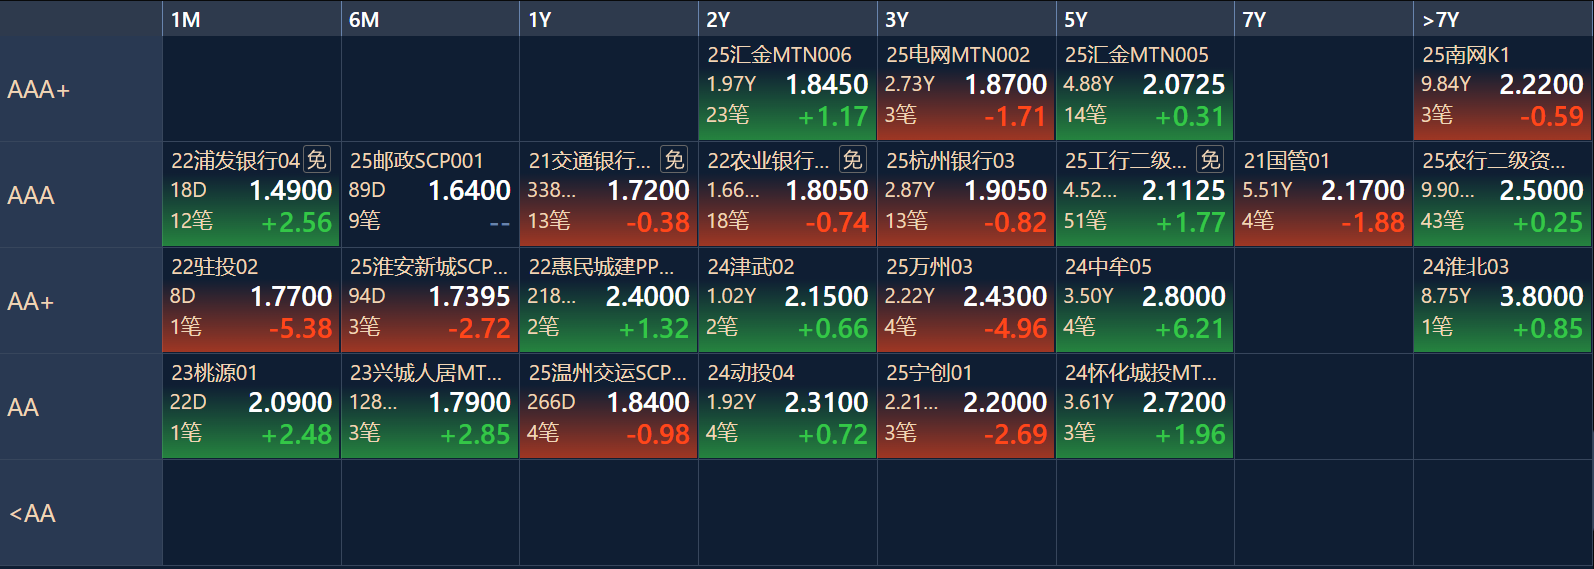
Task: Click the 22驻投02 bond cell
Action: click(251, 301)
